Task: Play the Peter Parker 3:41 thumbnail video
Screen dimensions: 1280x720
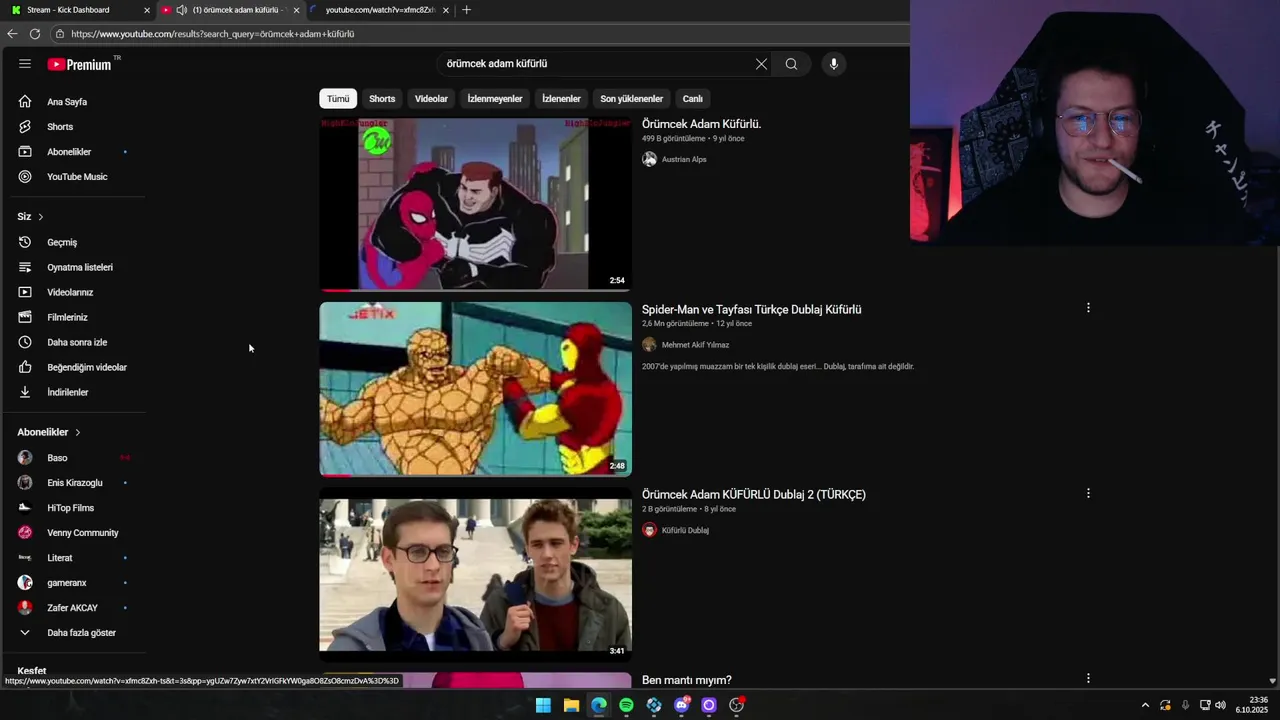Action: click(x=476, y=574)
